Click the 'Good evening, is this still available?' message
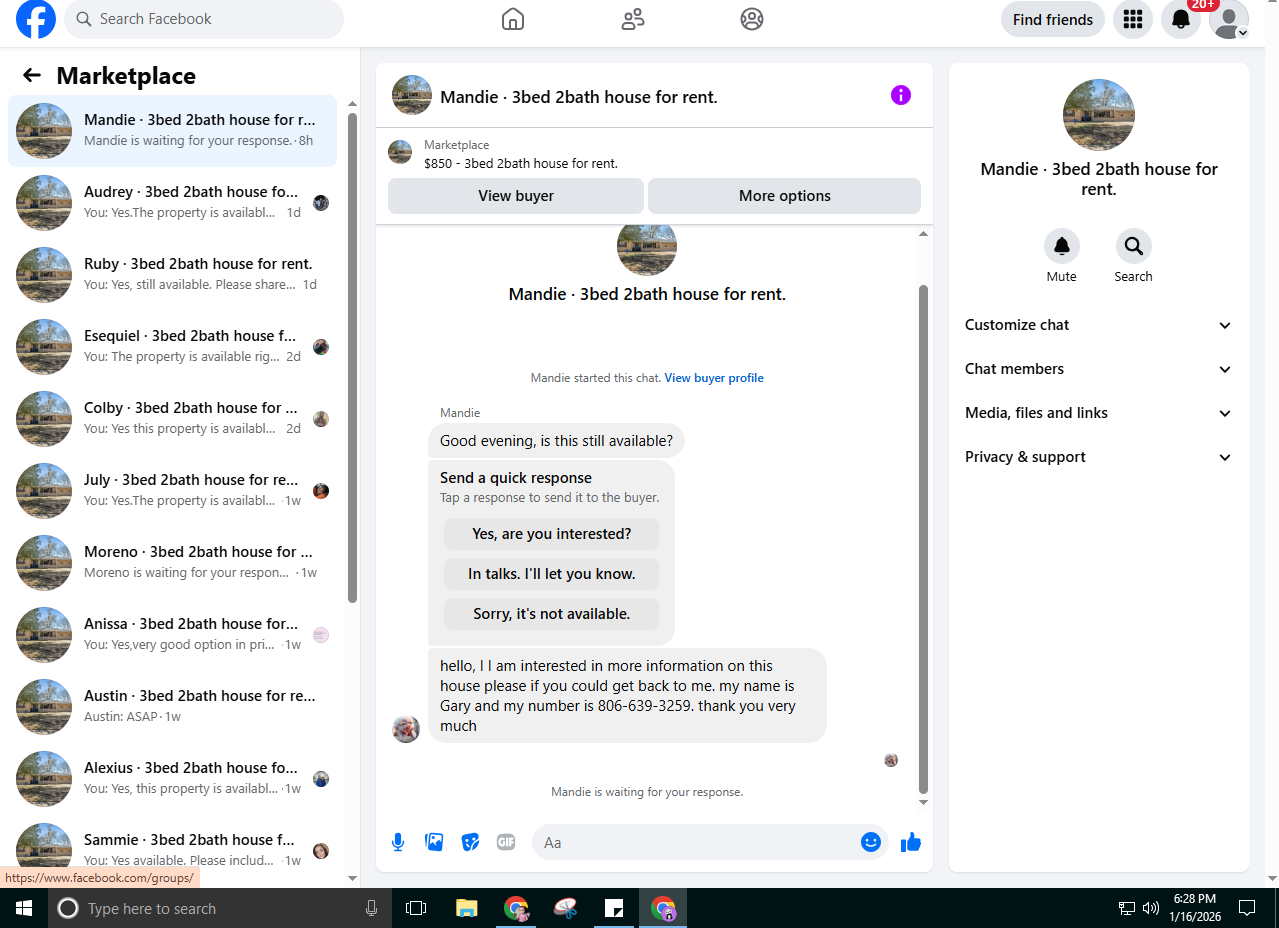The width and height of the screenshot is (1279, 928). pos(557,441)
